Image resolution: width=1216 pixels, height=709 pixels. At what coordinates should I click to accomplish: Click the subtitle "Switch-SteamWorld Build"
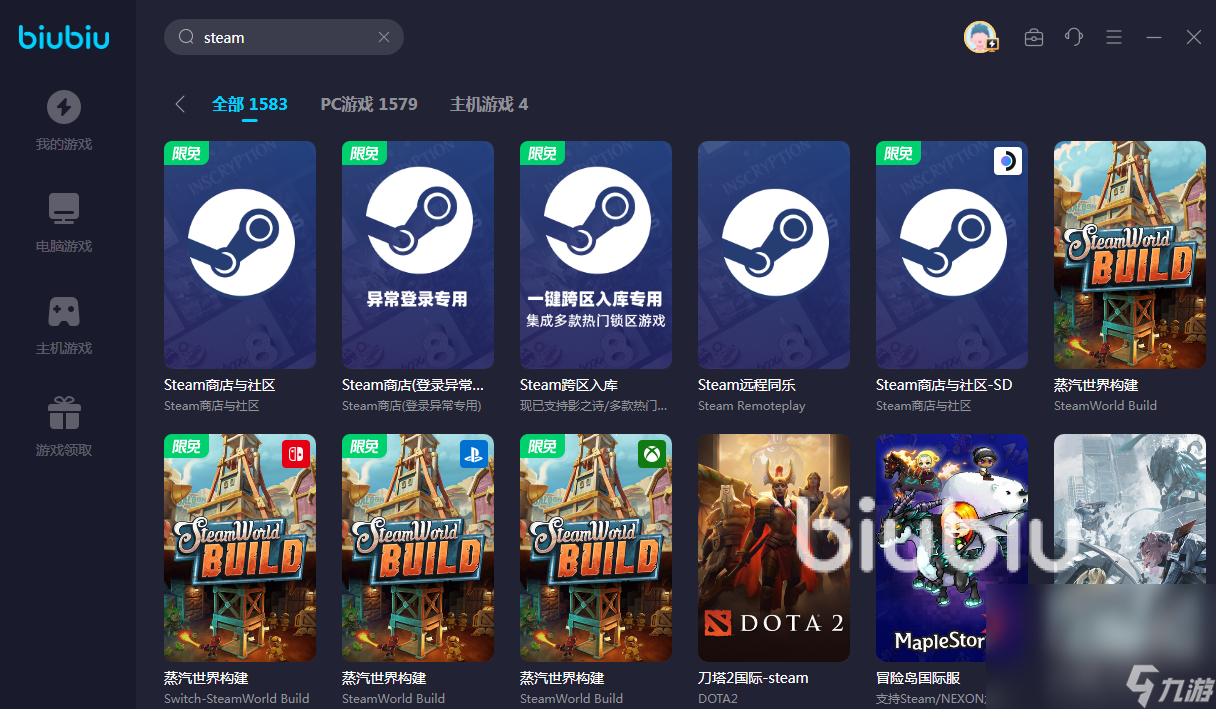coord(237,699)
